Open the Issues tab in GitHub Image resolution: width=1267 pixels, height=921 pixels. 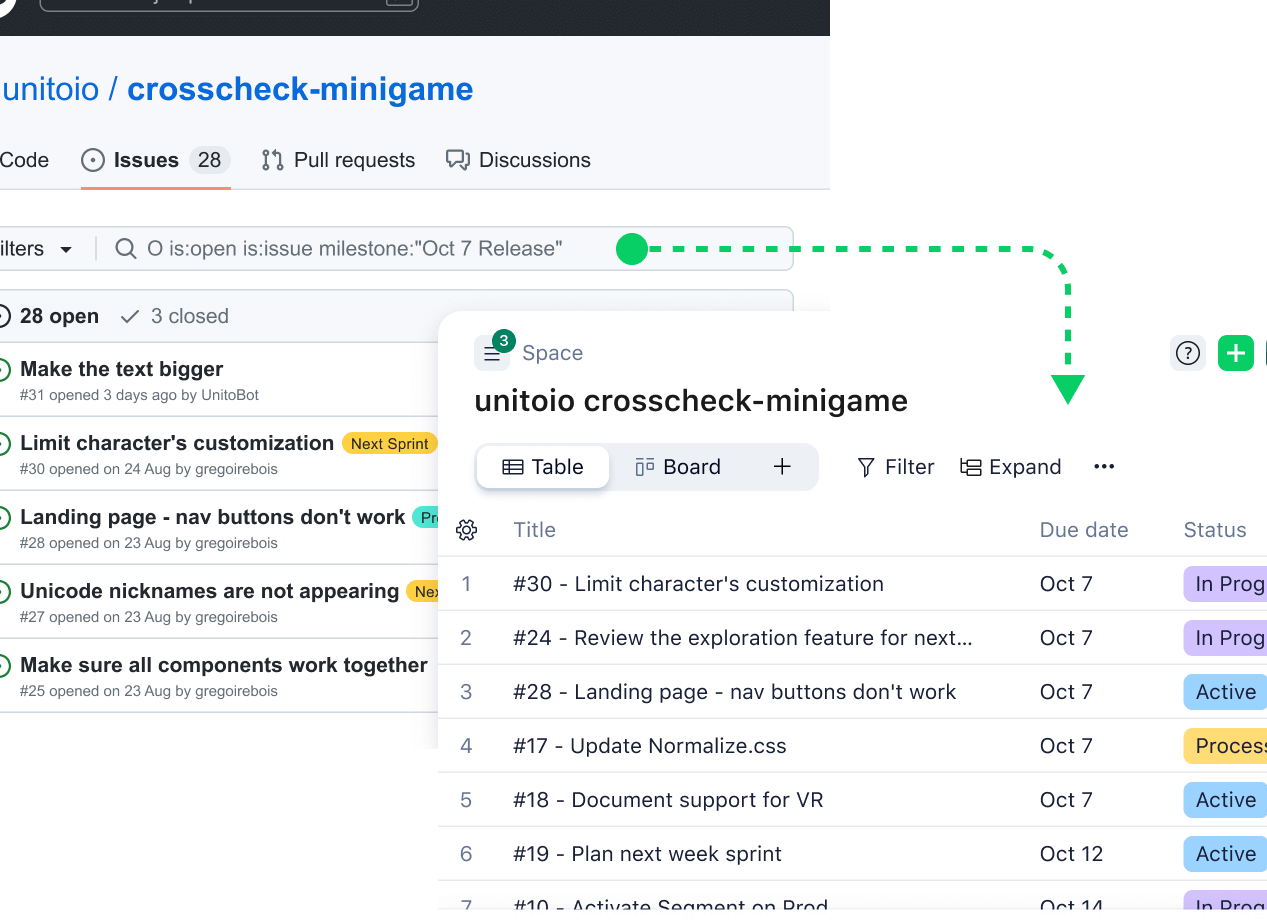155,160
